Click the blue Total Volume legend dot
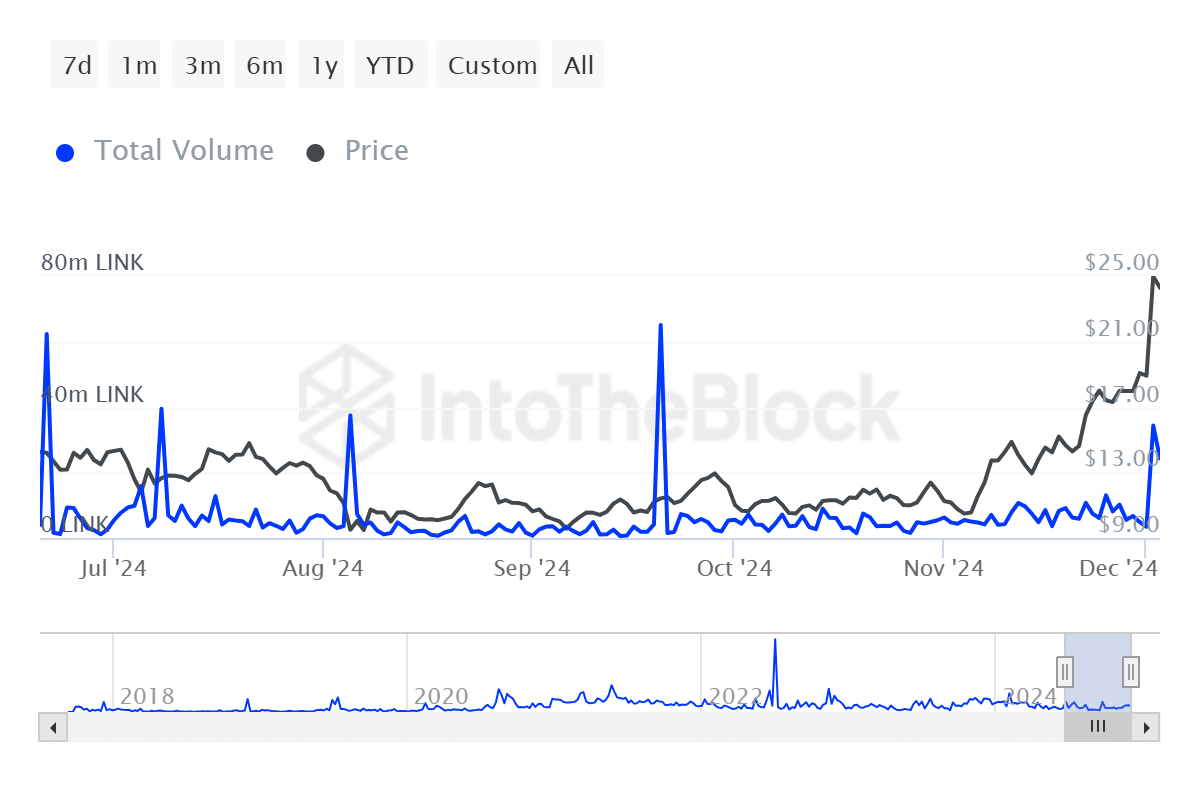 (65, 150)
